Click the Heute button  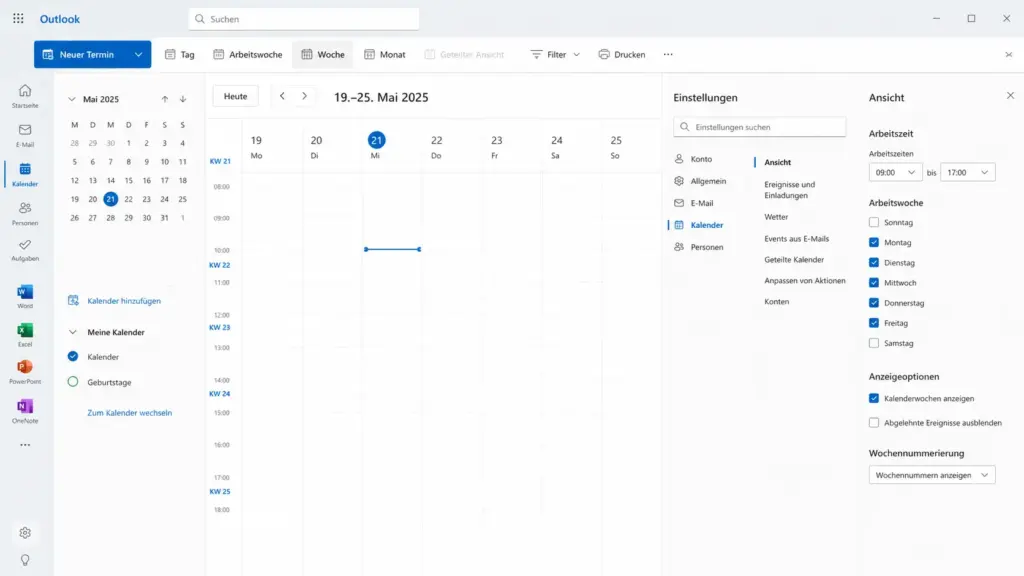235,96
